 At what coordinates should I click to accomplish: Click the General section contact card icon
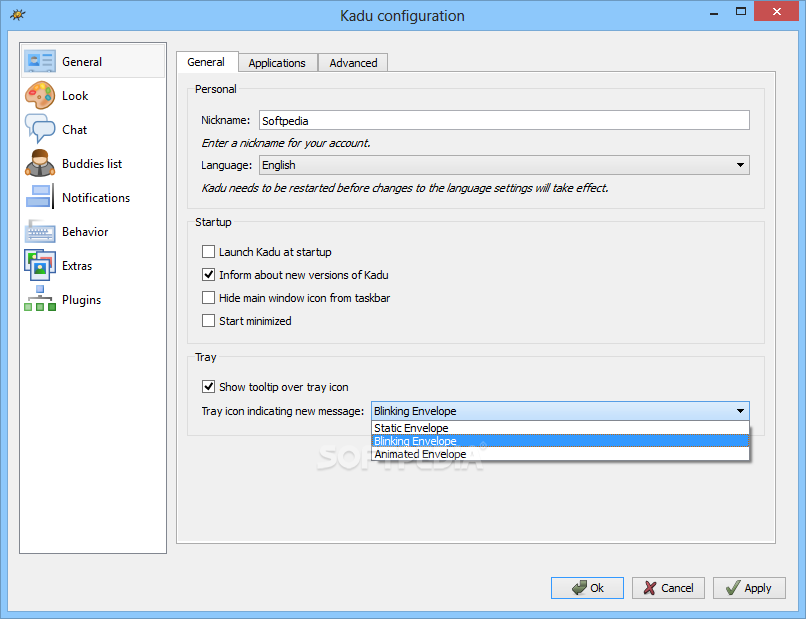coord(40,61)
